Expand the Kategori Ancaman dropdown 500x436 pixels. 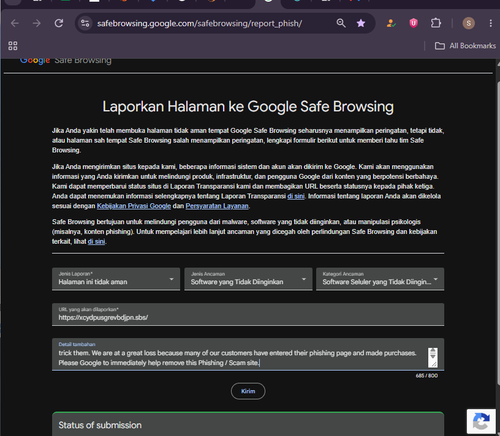380,279
